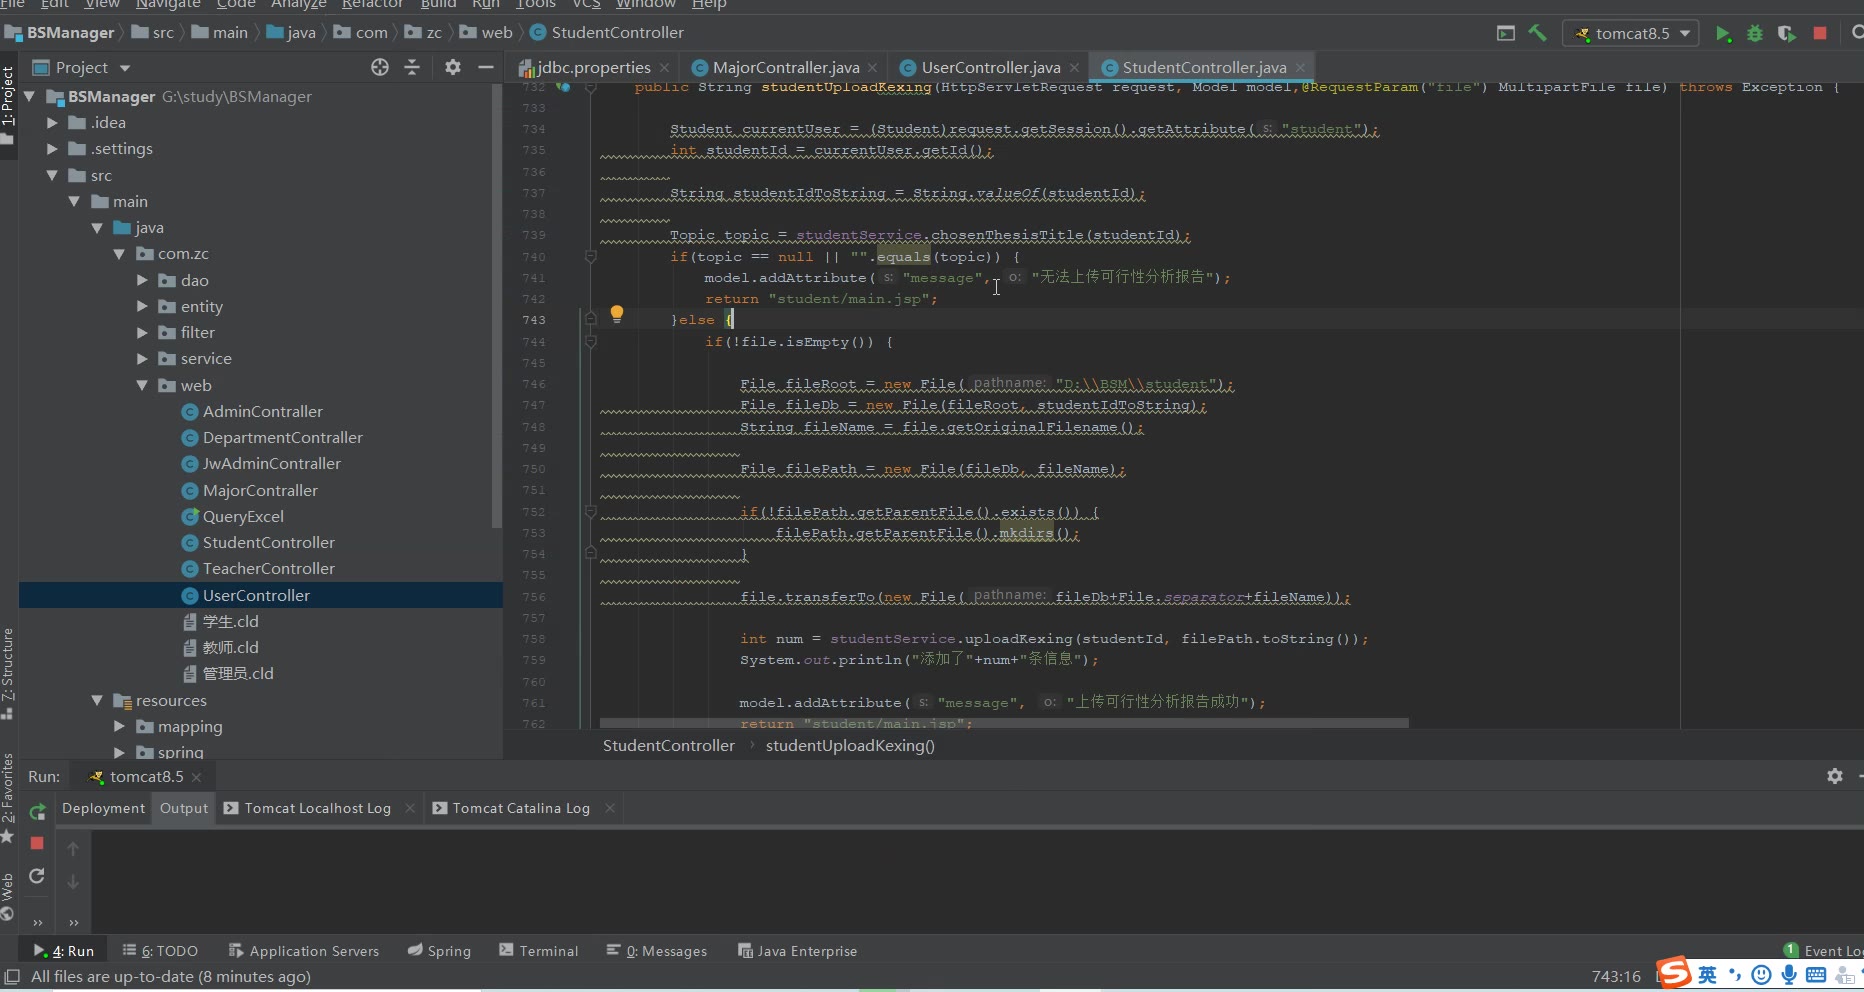Rerun tomcat8.5 using the green rerun icon
Image resolution: width=1864 pixels, height=992 pixels.
37,812
